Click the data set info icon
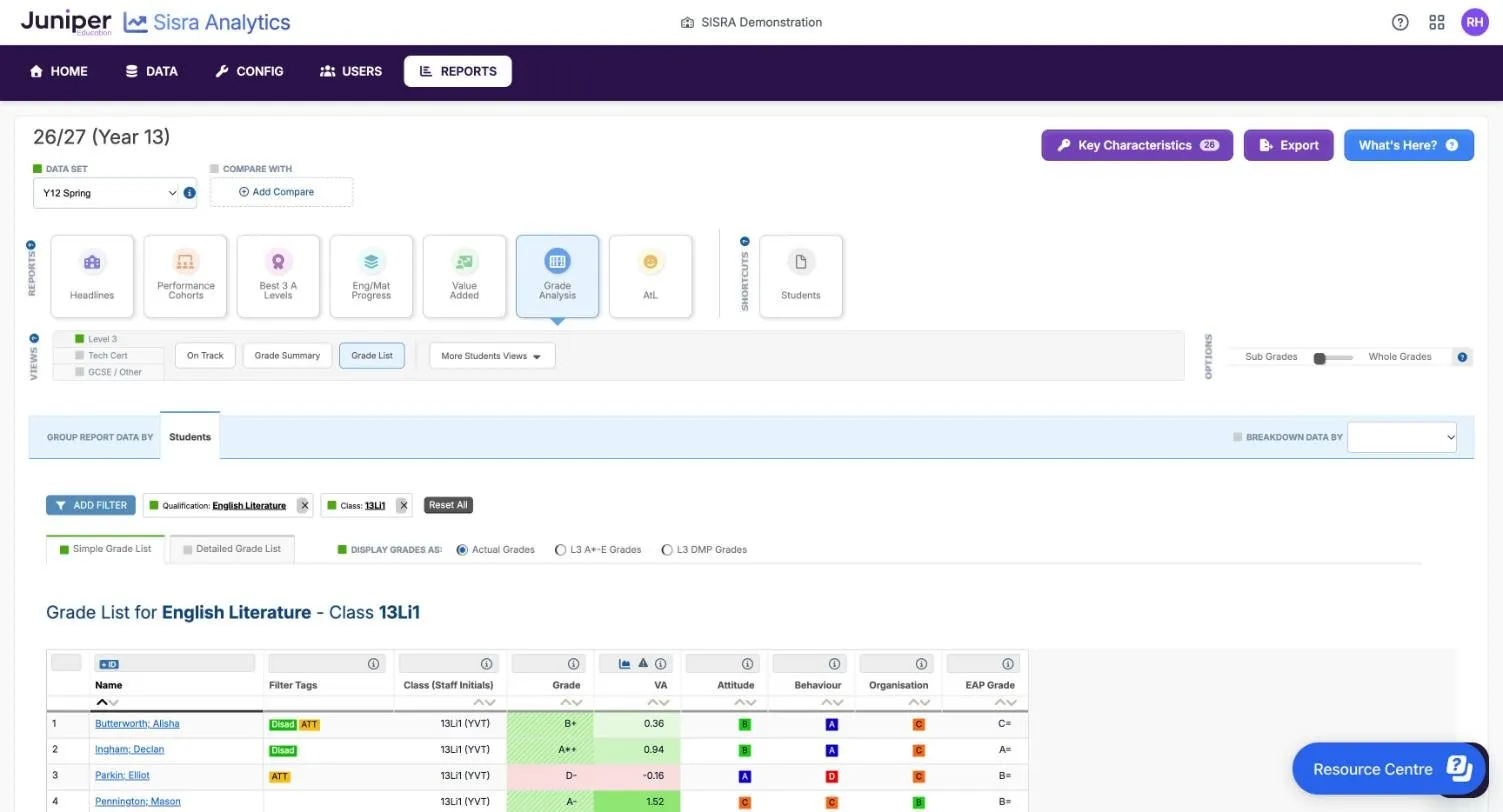The width and height of the screenshot is (1503, 812). pos(189,193)
